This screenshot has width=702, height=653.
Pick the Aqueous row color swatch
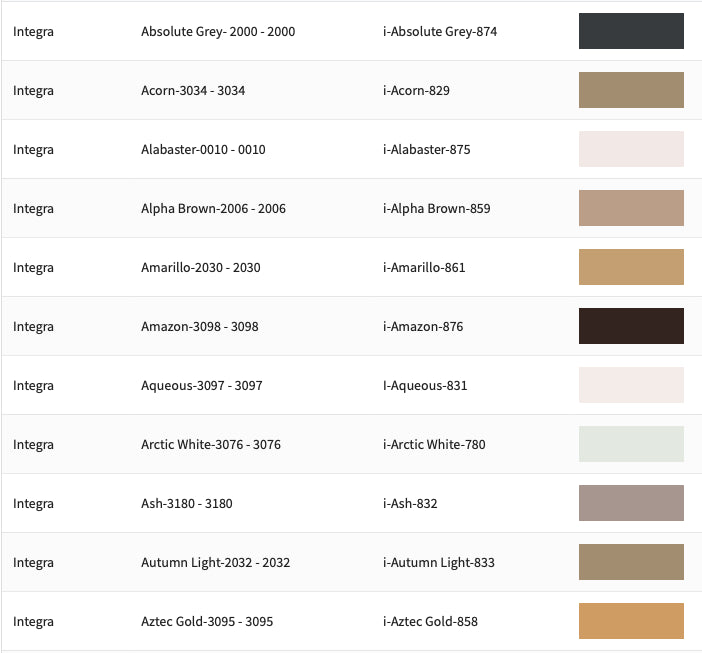631,385
